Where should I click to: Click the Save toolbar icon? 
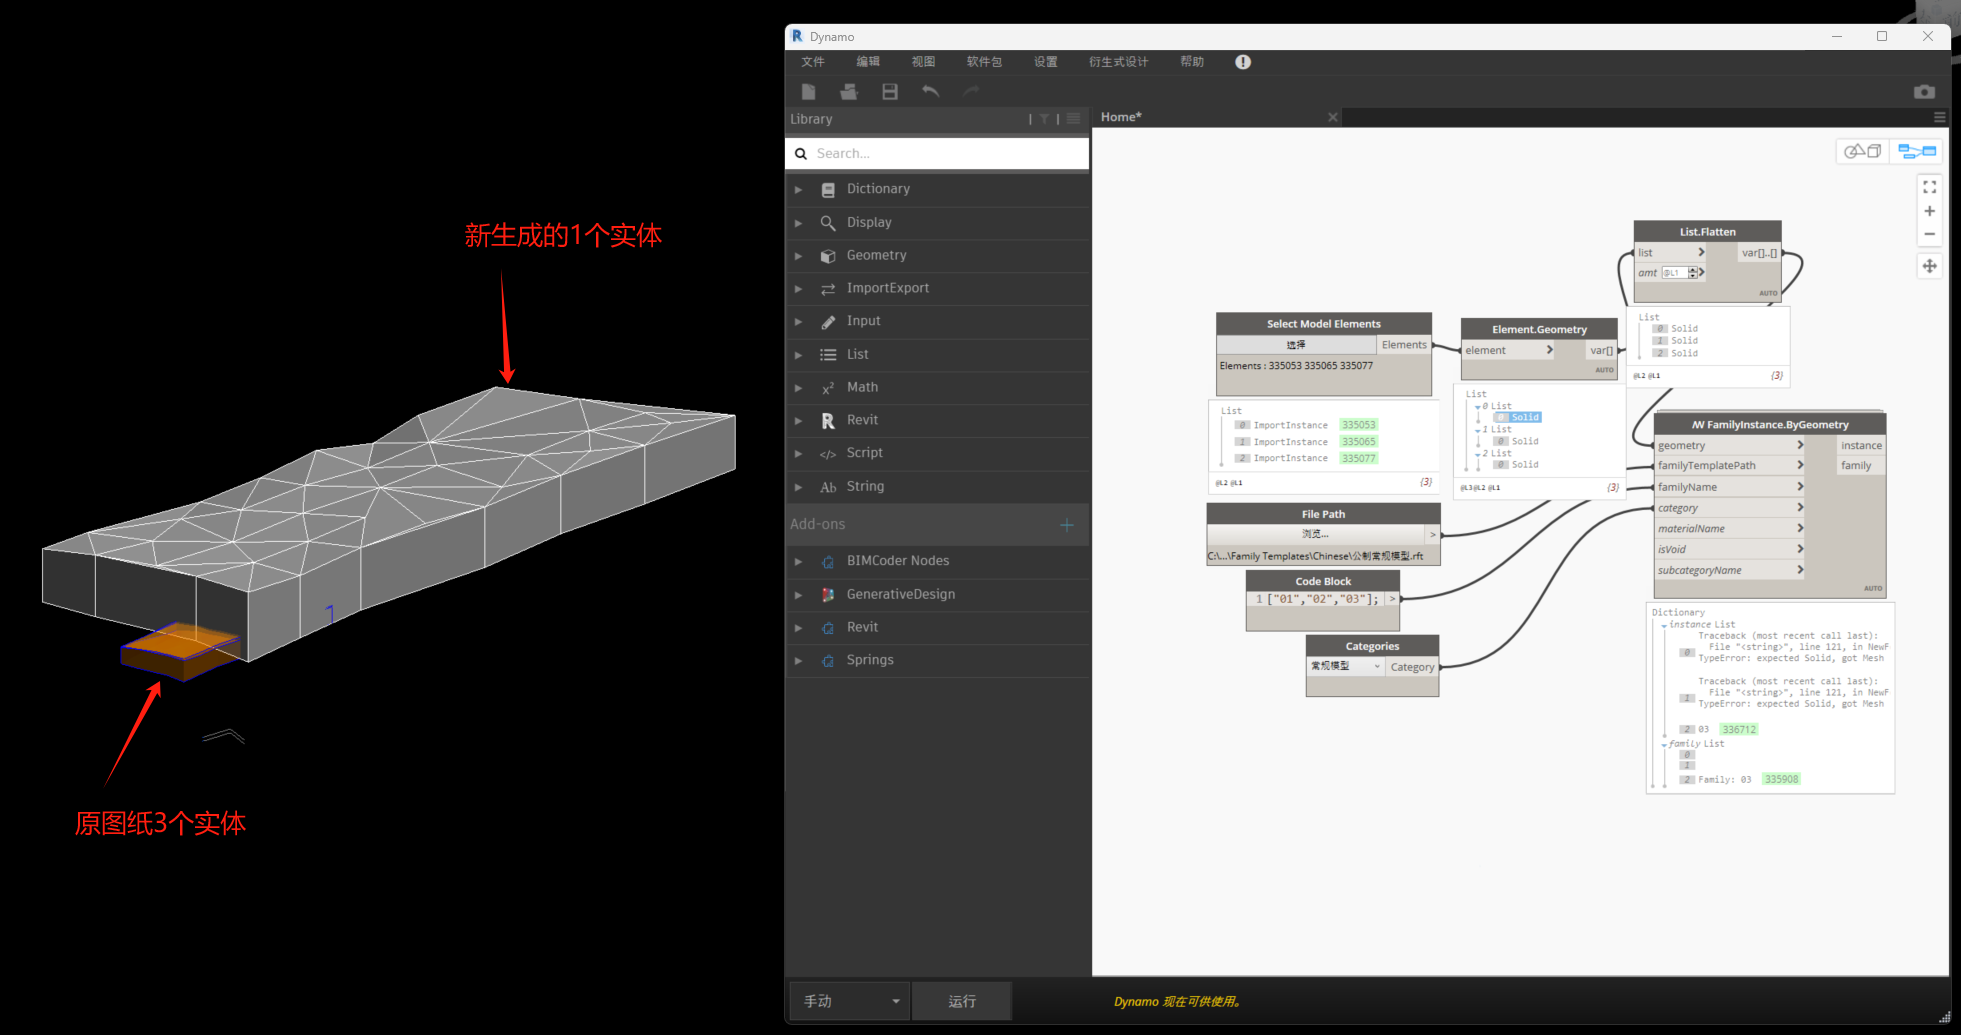tap(889, 92)
